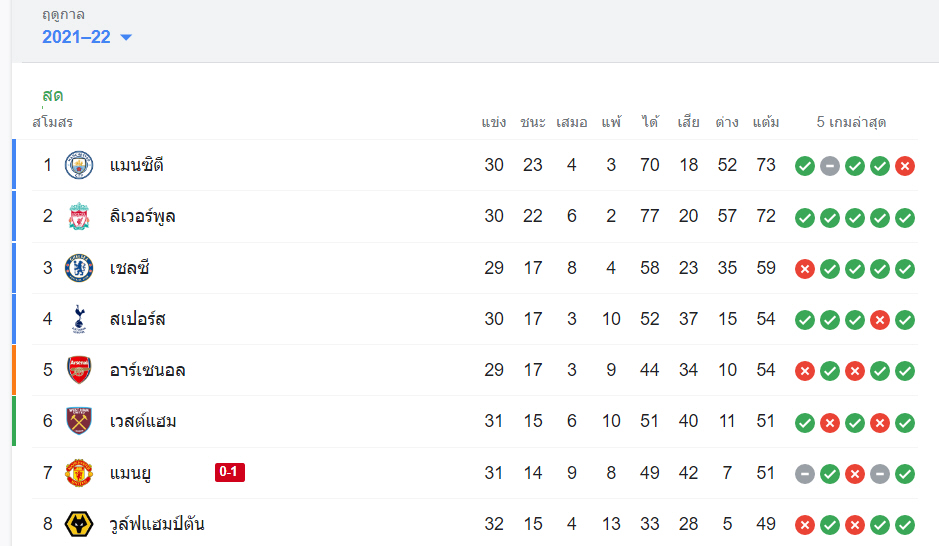This screenshot has width=939, height=546.
Task: Click the แต้ม points column header
Action: (766, 122)
